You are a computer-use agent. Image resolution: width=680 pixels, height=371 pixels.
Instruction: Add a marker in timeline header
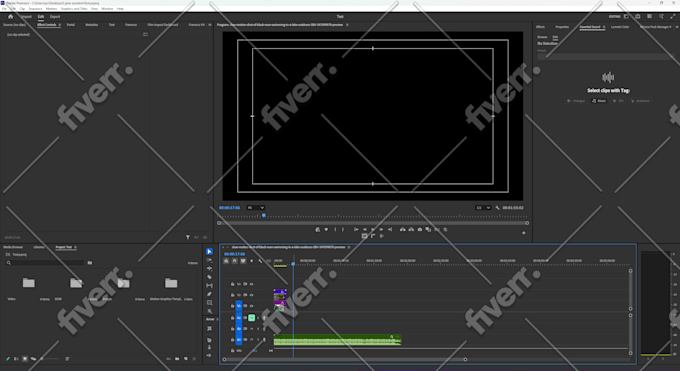252,261
